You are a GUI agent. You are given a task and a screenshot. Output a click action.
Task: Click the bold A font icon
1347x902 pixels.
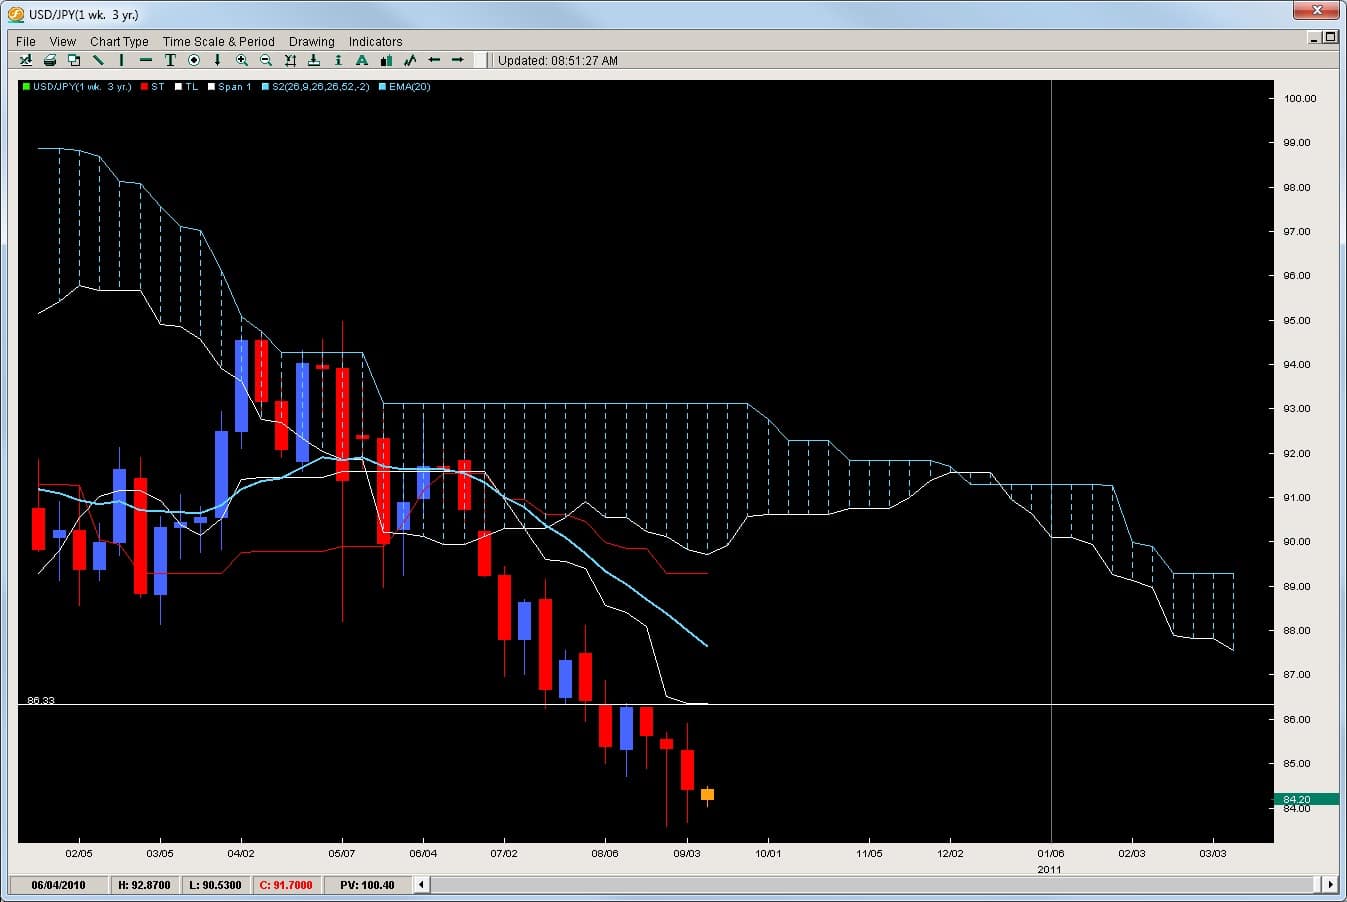click(362, 60)
